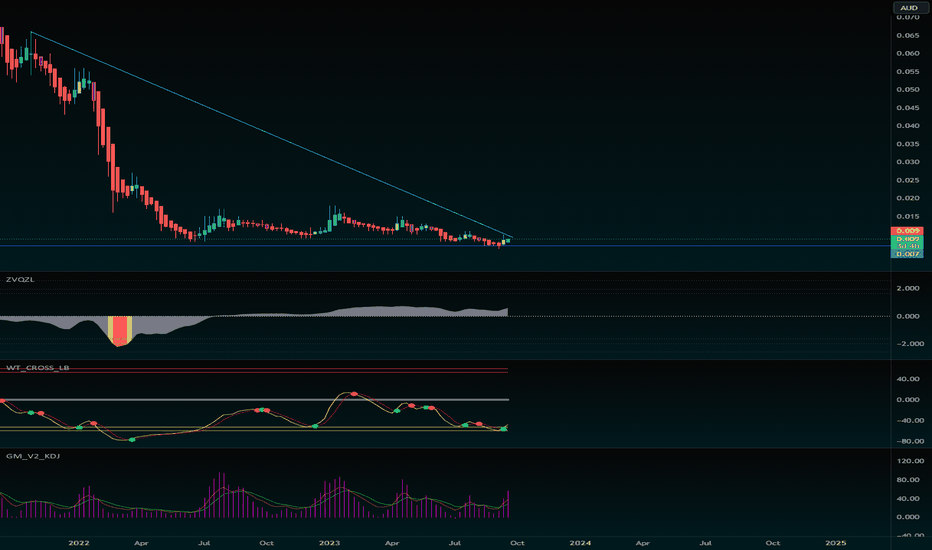Click the red-yellow highlighted ZVQZL histogram dip

click(x=120, y=331)
